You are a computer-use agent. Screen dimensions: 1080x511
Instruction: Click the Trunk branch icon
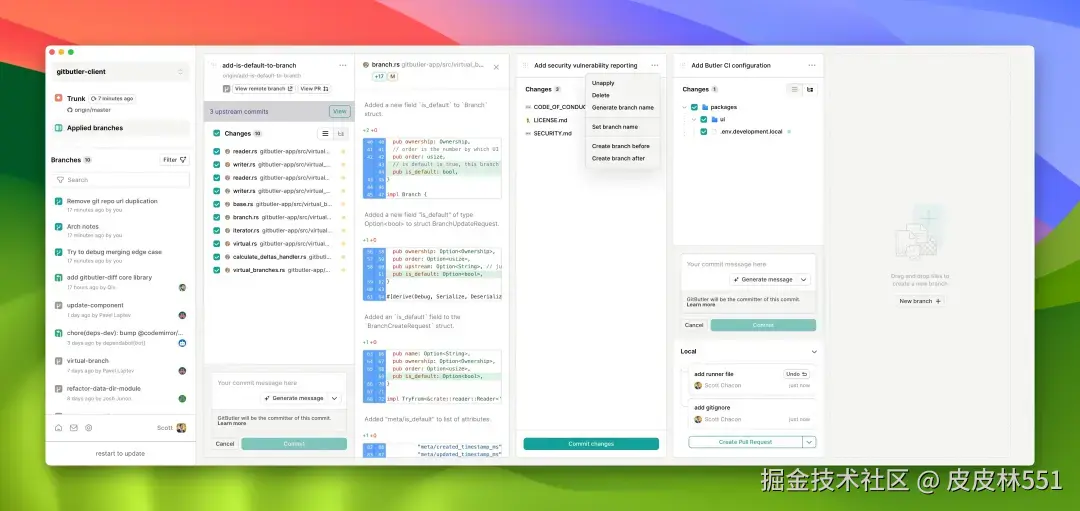click(59, 98)
